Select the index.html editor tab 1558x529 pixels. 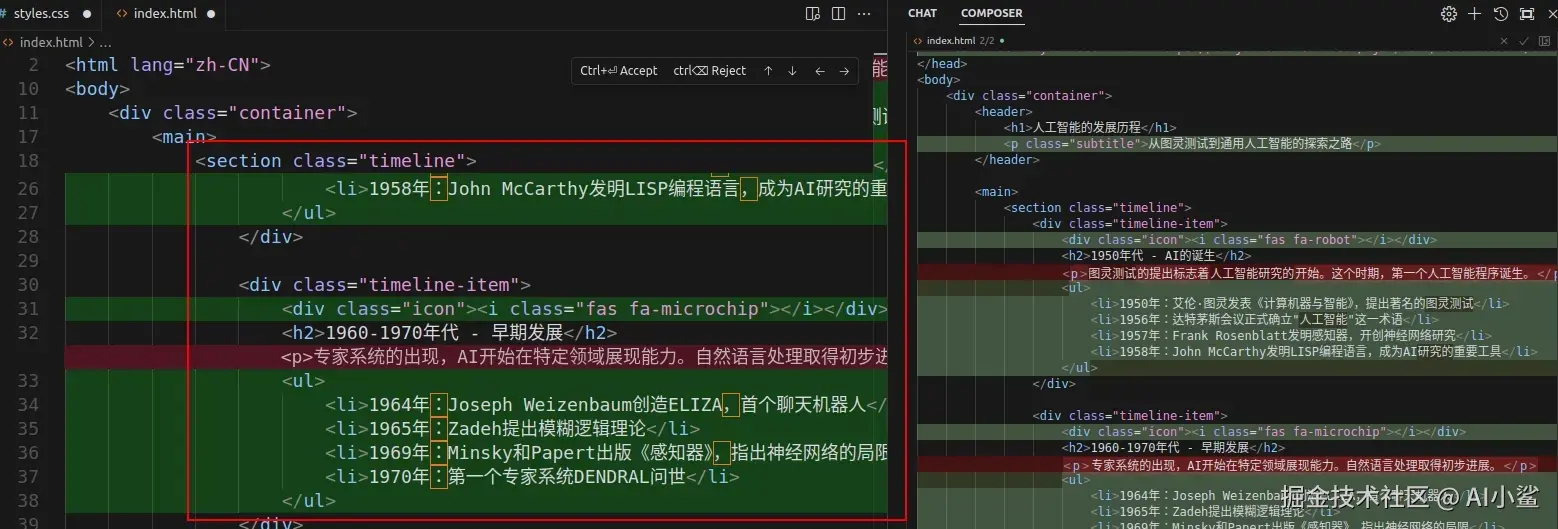point(165,14)
